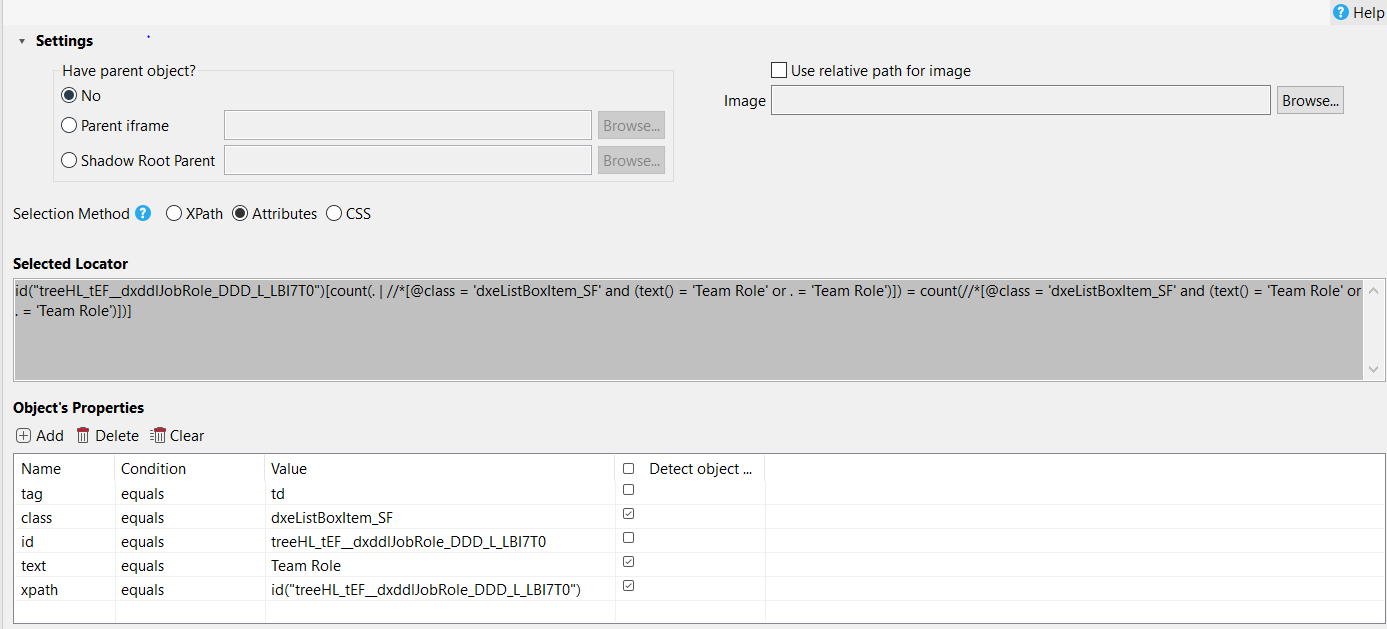The image size is (1387, 629).
Task: Click into the Image path field
Action: tap(1020, 101)
